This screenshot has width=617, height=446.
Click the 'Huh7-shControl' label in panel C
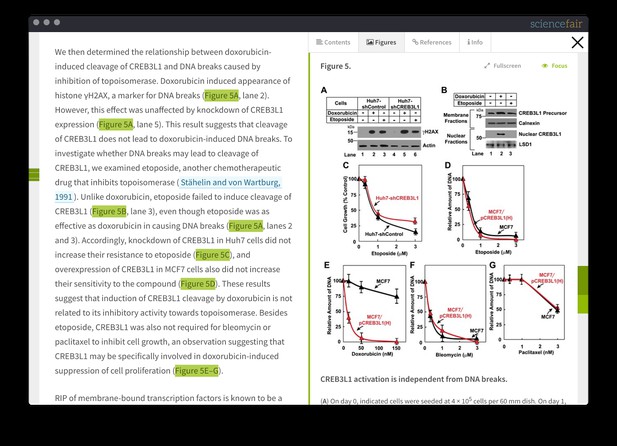(x=384, y=234)
